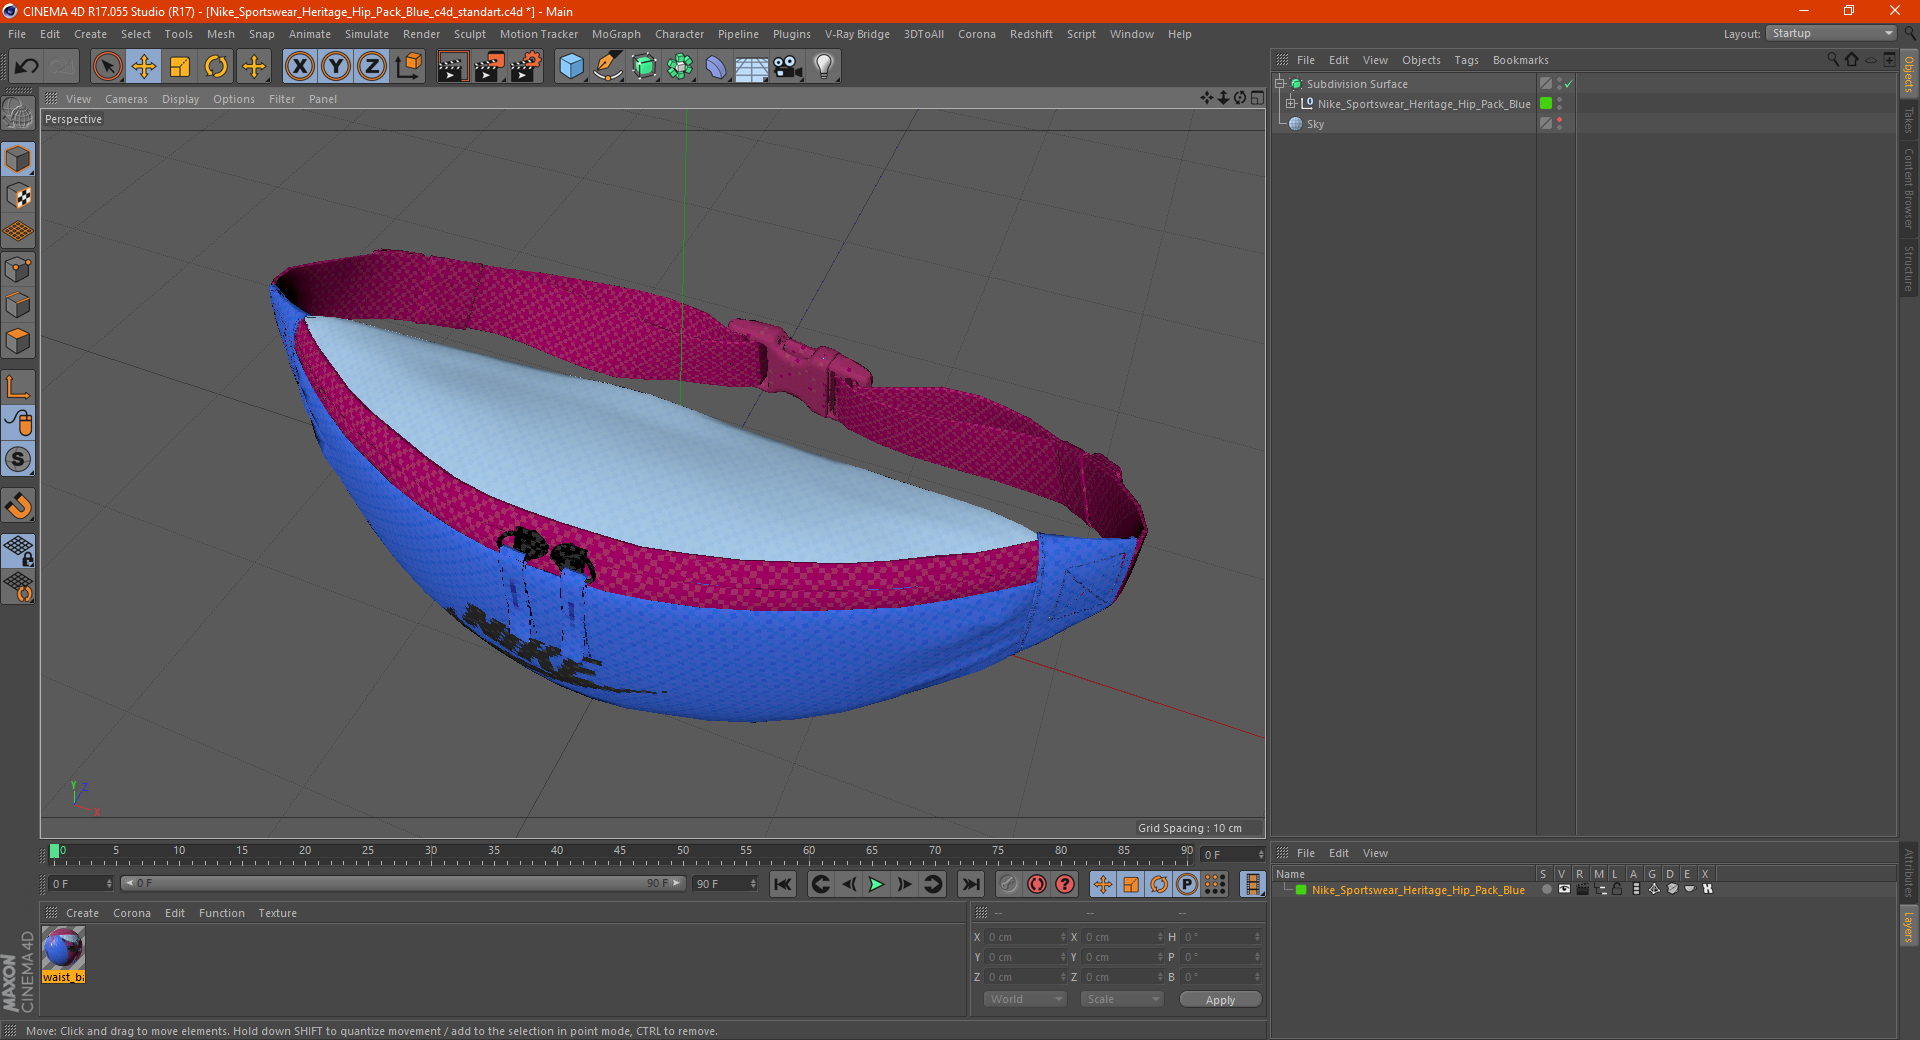Go to start of animation
This screenshot has height=1040, width=1920.
point(783,884)
